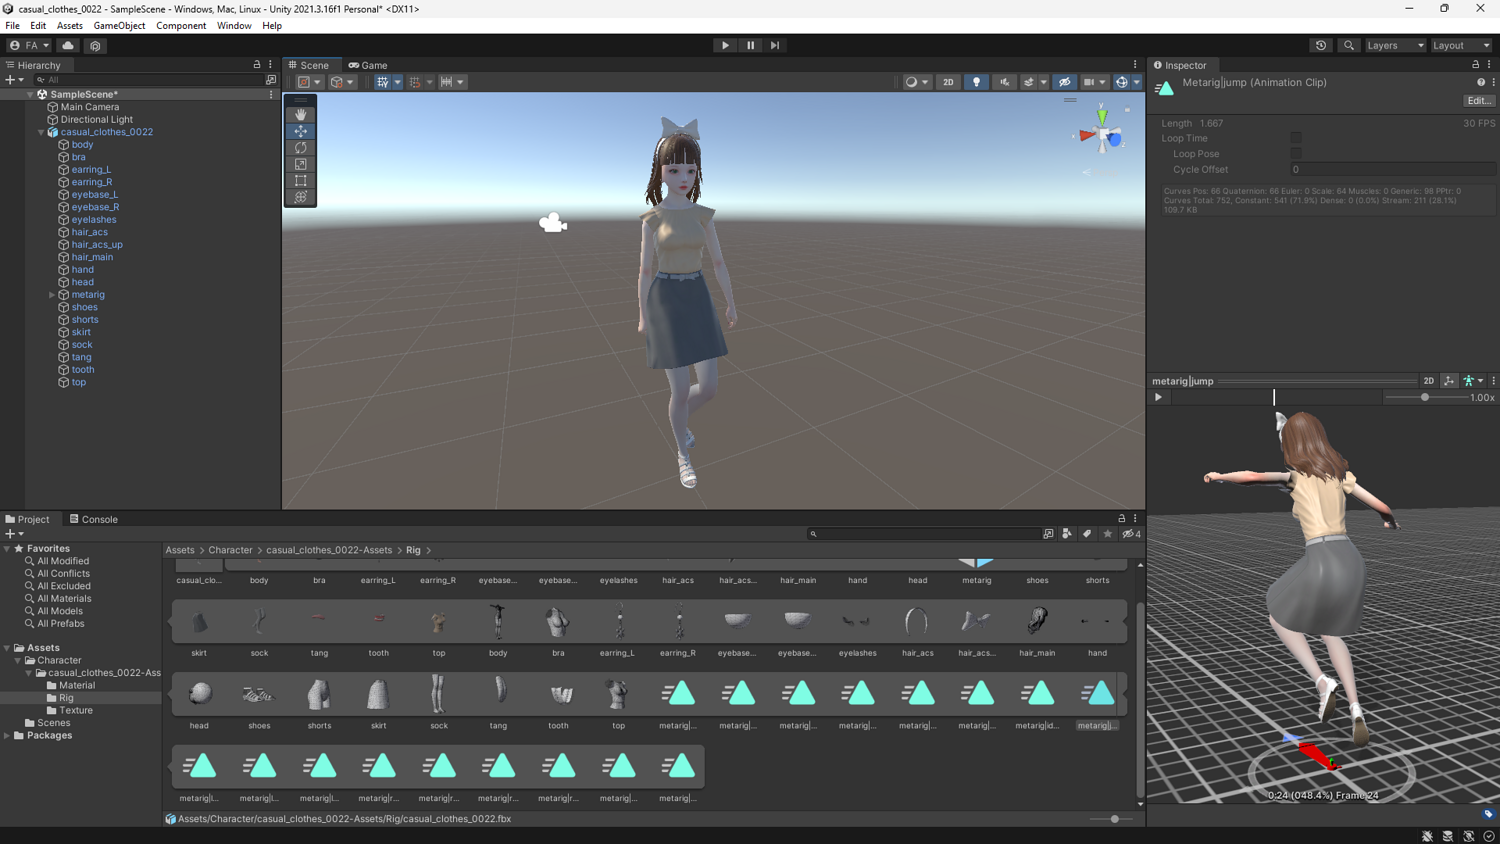Play the metarig|jump animation preview

pos(1159,397)
